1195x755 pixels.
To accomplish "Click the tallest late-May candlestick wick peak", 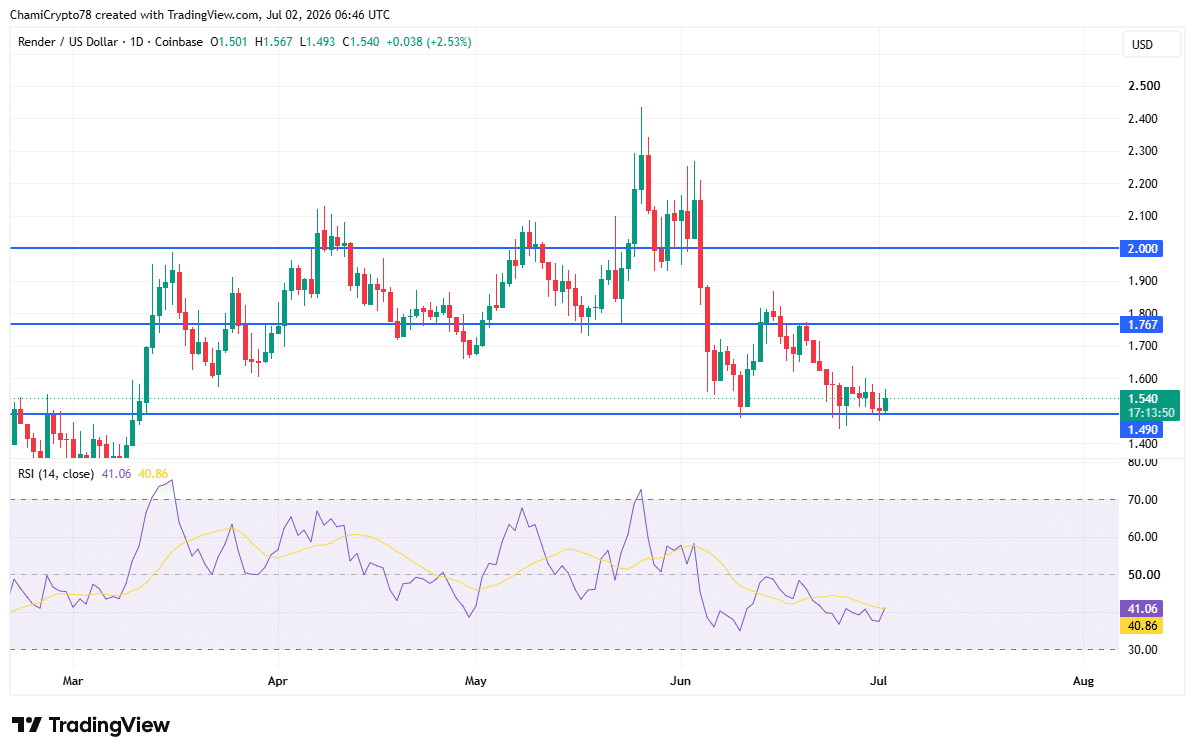I will tap(641, 108).
